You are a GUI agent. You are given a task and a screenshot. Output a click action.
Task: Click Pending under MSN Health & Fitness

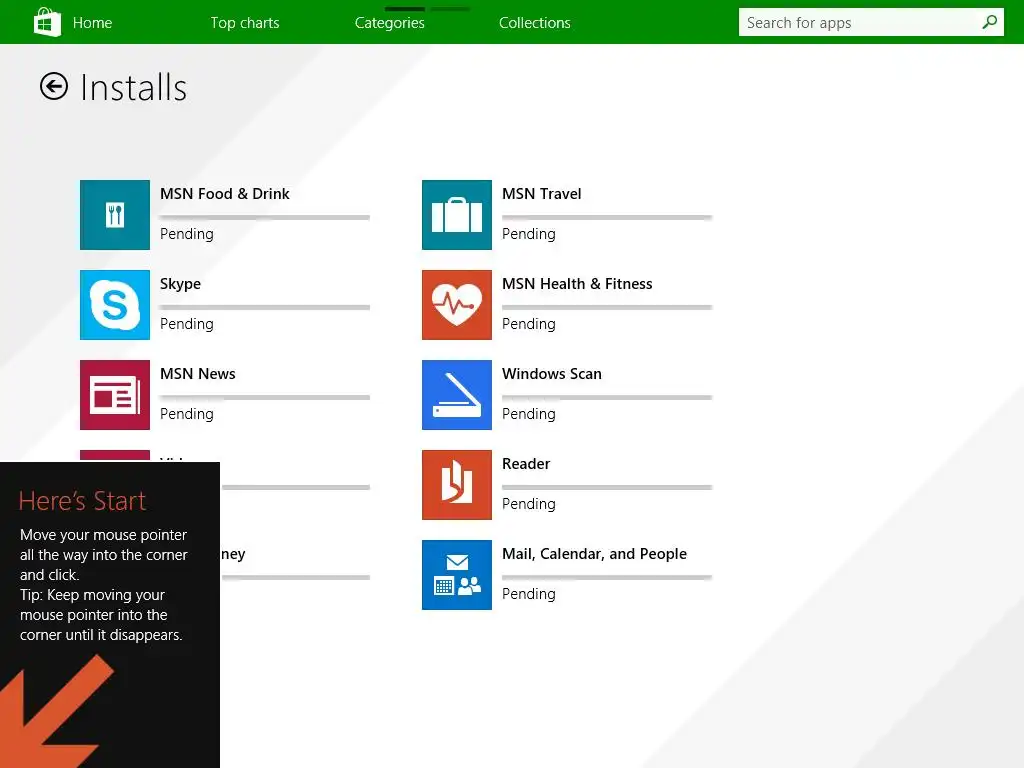click(528, 325)
